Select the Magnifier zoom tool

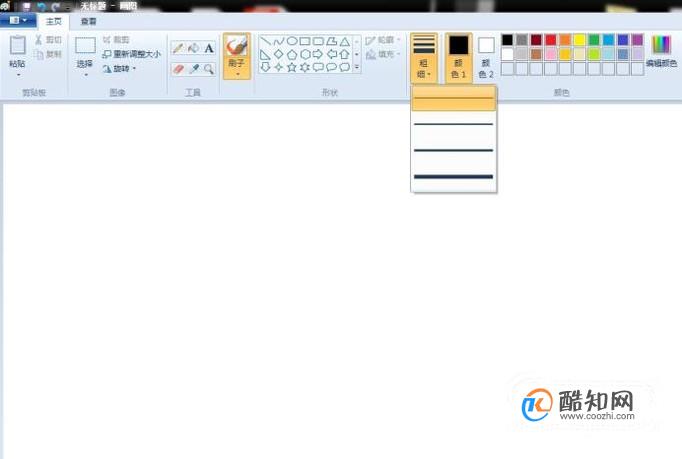[209, 69]
